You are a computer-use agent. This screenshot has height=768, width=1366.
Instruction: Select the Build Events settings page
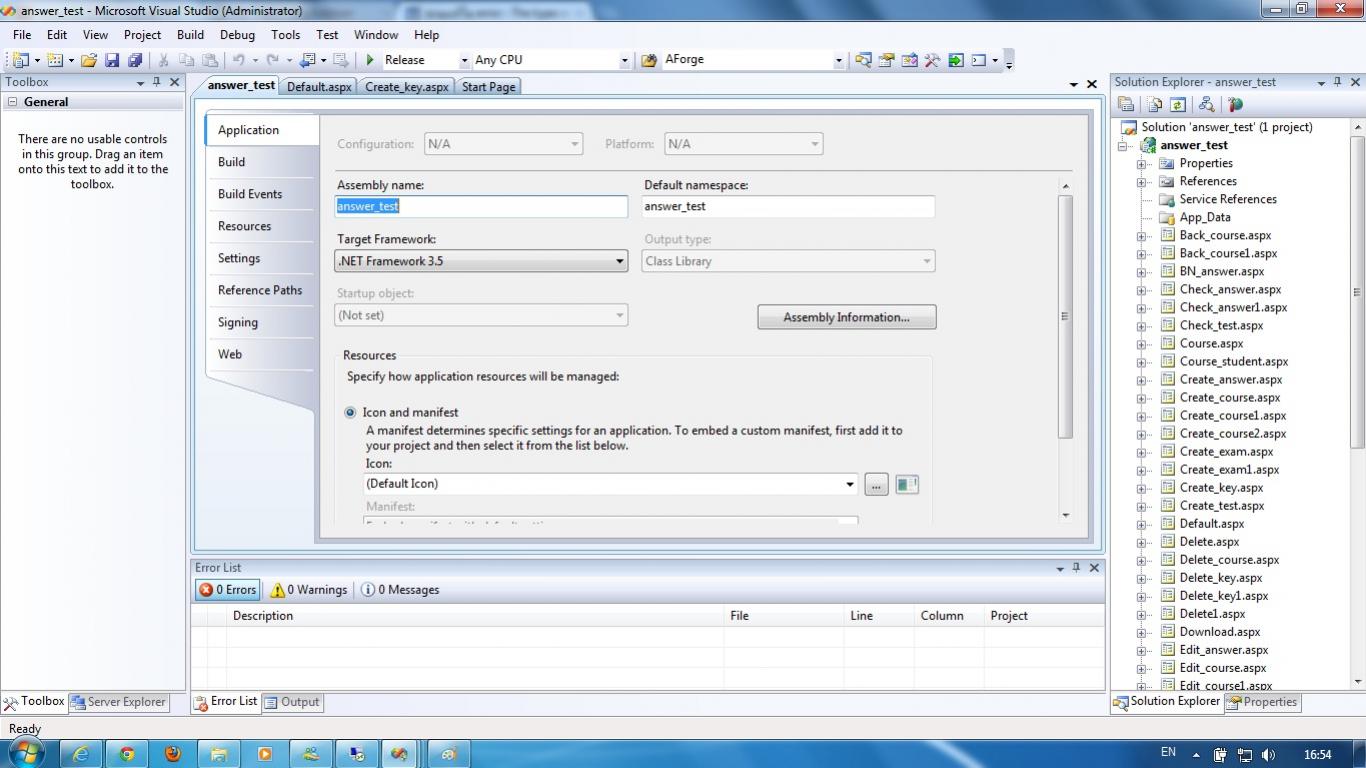point(250,194)
